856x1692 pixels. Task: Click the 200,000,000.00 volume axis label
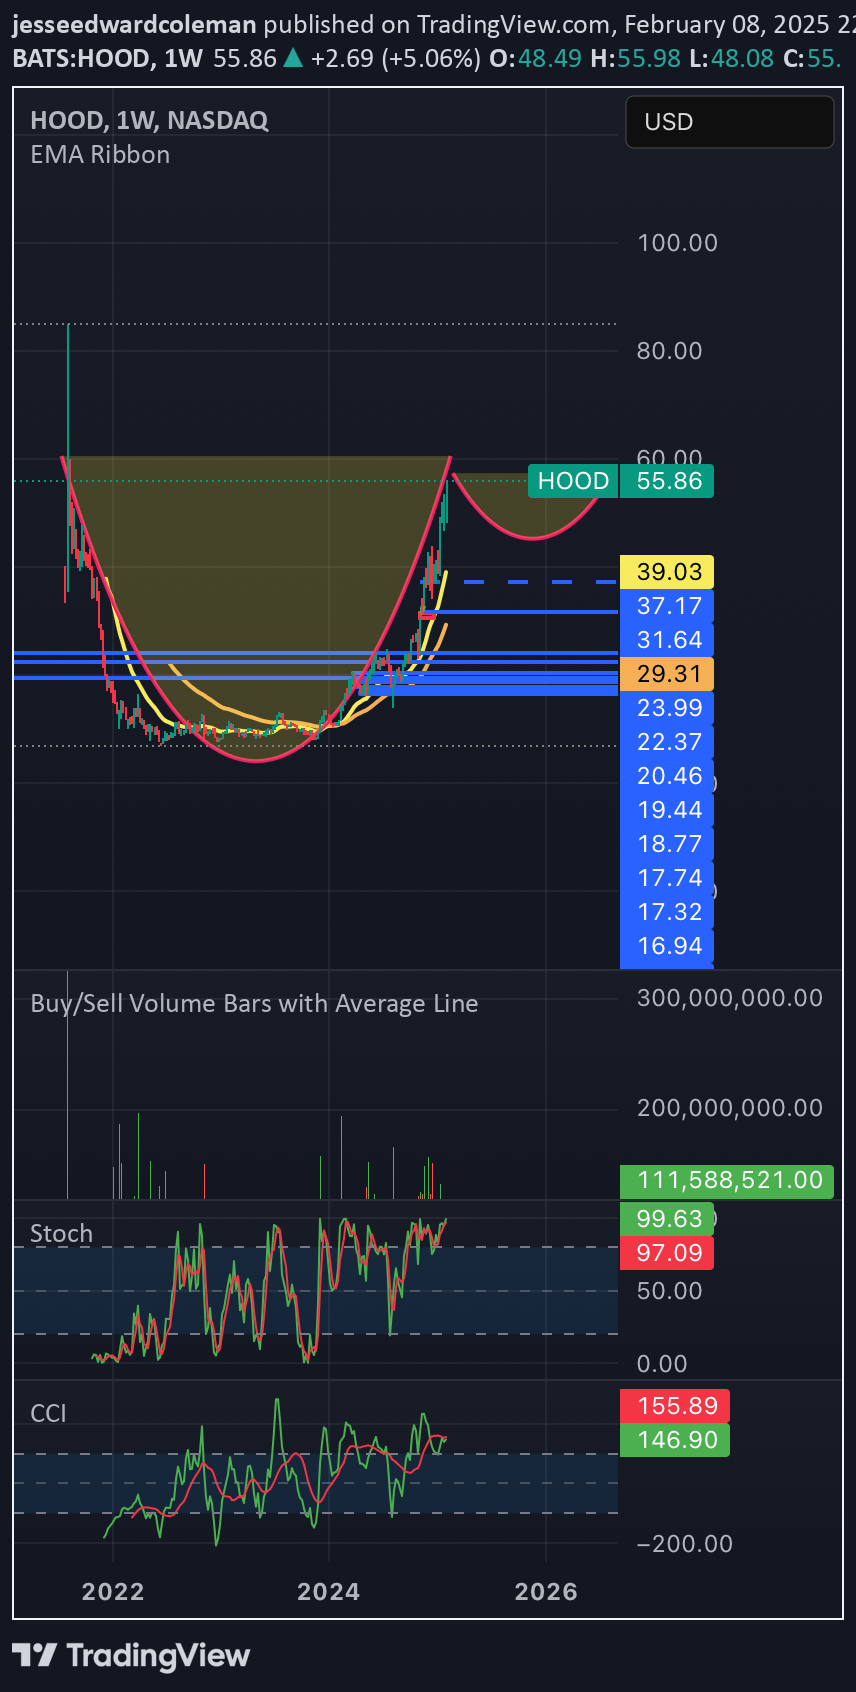pyautogui.click(x=730, y=1108)
